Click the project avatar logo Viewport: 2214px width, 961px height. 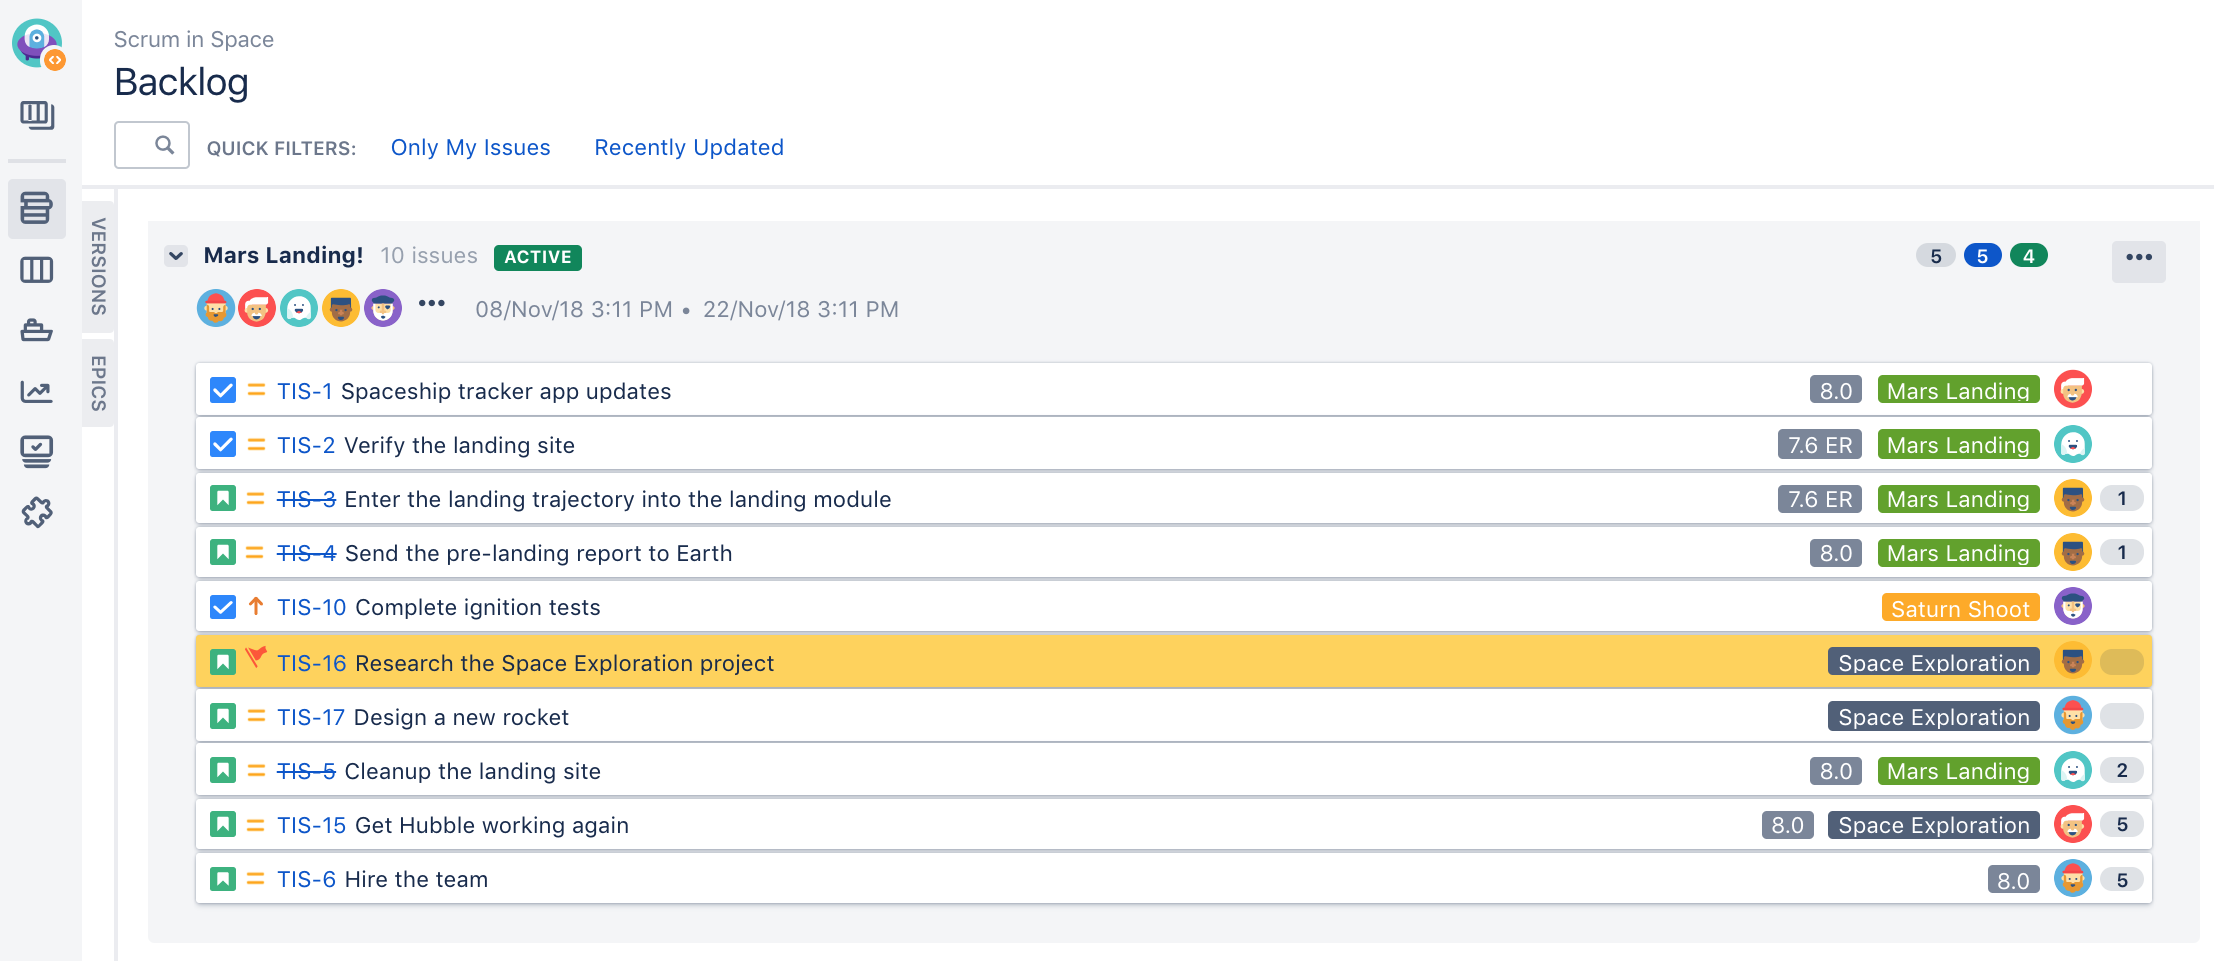point(38,44)
